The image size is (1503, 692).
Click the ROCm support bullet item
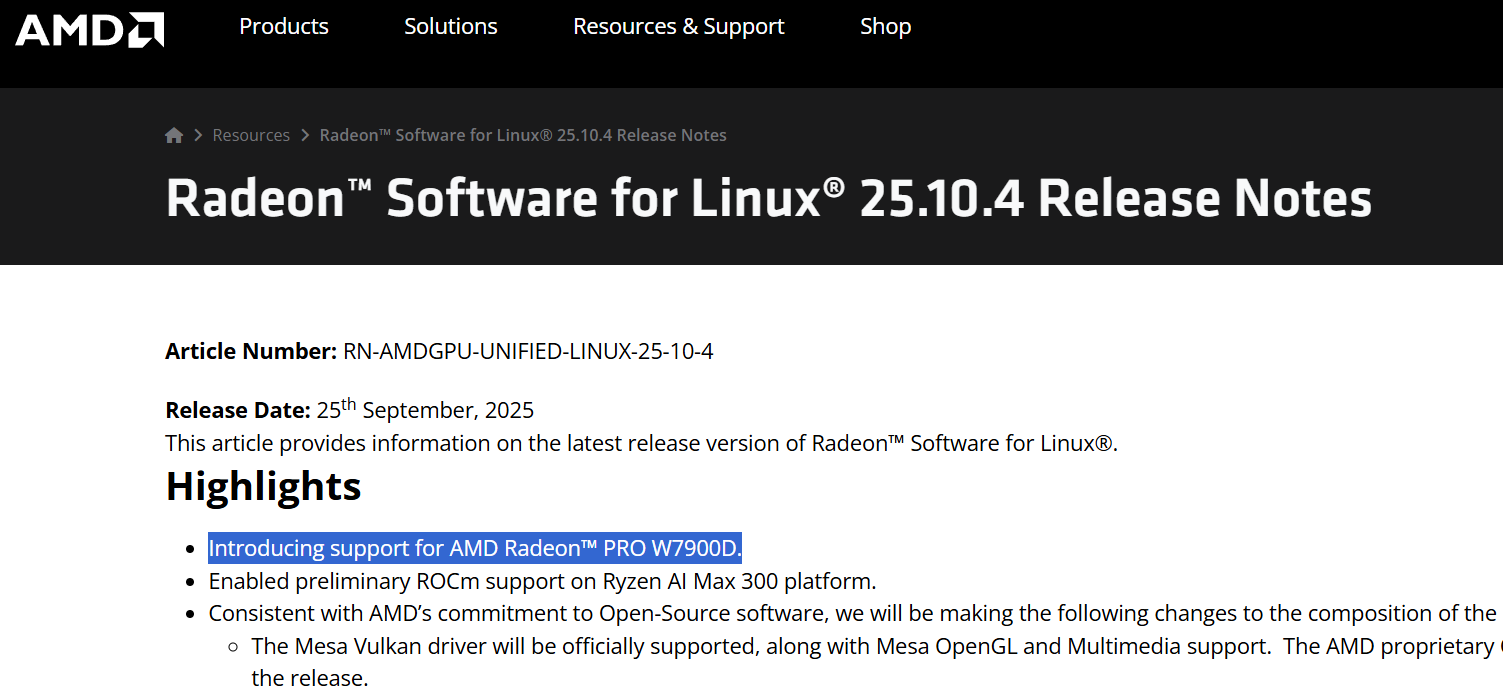(542, 581)
